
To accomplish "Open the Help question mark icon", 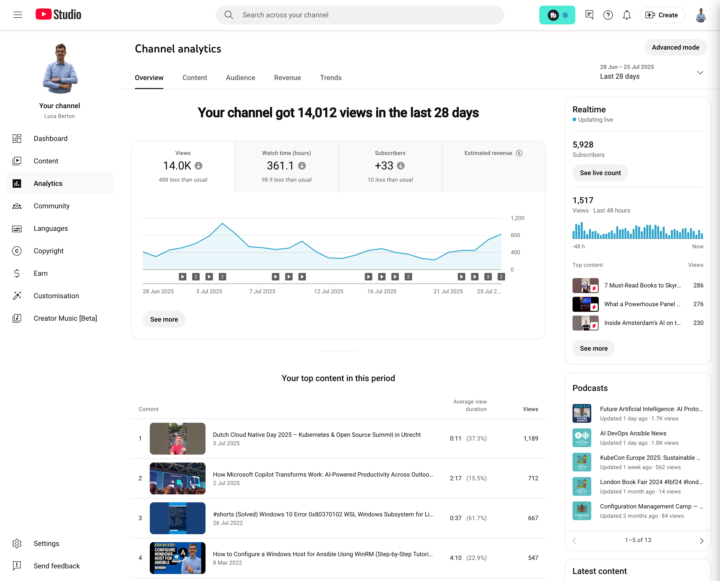I will 608,15.
